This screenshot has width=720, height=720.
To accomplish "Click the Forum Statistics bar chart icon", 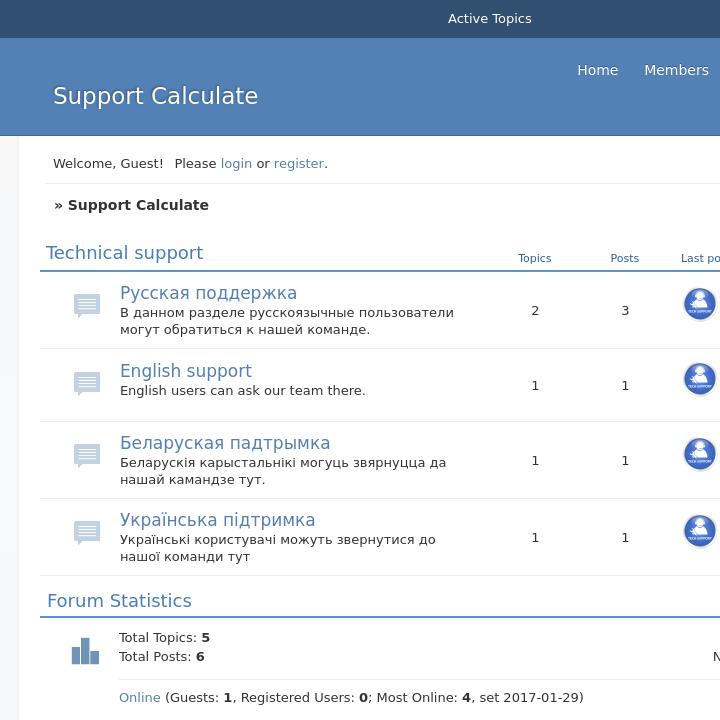I will pos(85,651).
